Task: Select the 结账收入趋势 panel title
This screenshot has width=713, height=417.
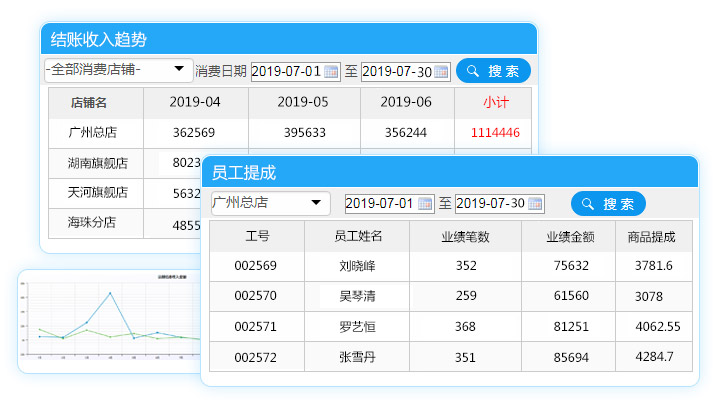Action: pos(99,40)
